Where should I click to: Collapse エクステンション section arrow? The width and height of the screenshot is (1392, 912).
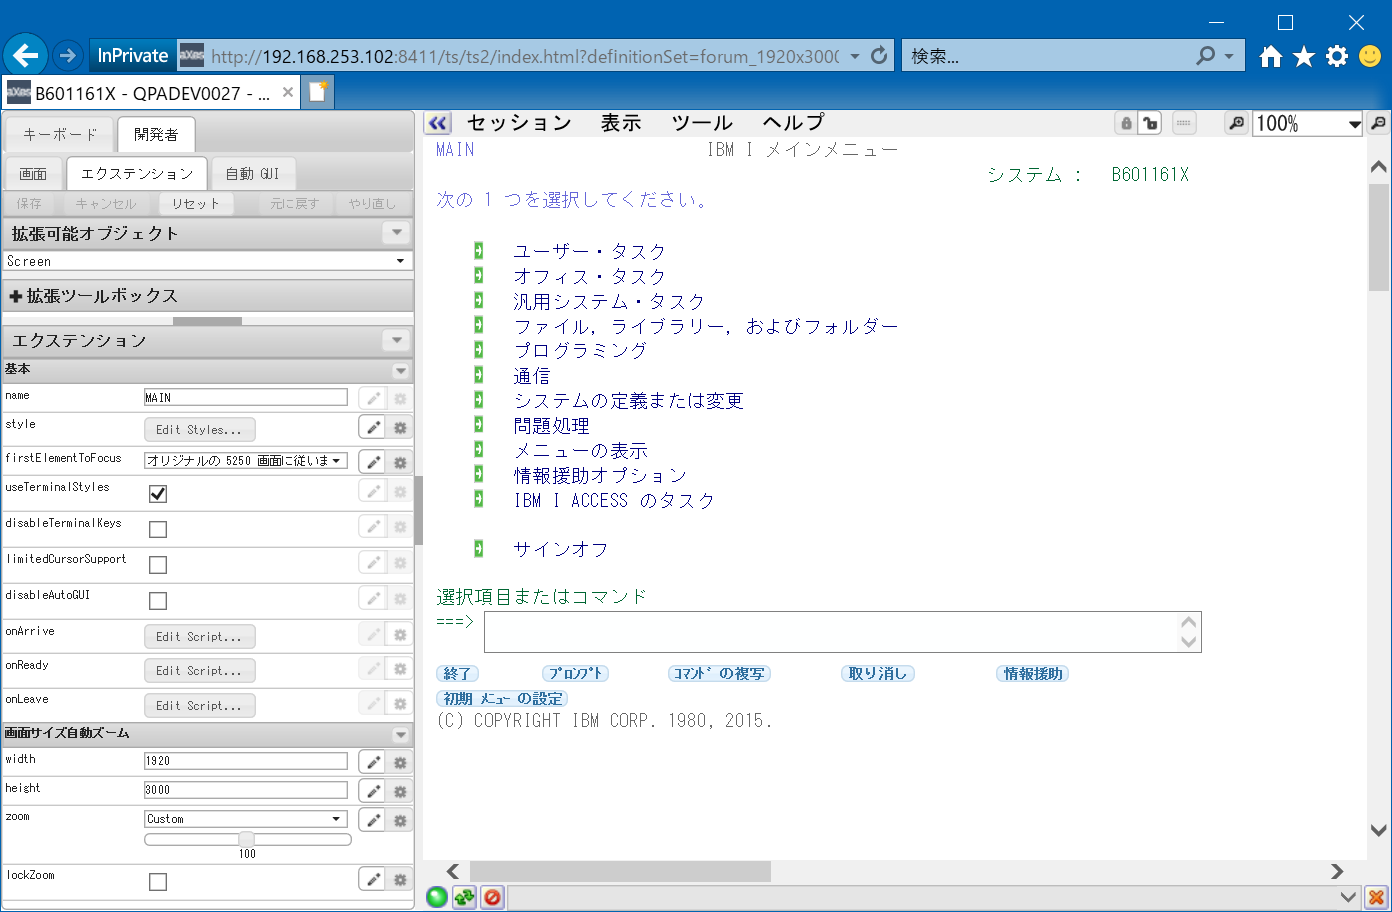click(x=397, y=341)
